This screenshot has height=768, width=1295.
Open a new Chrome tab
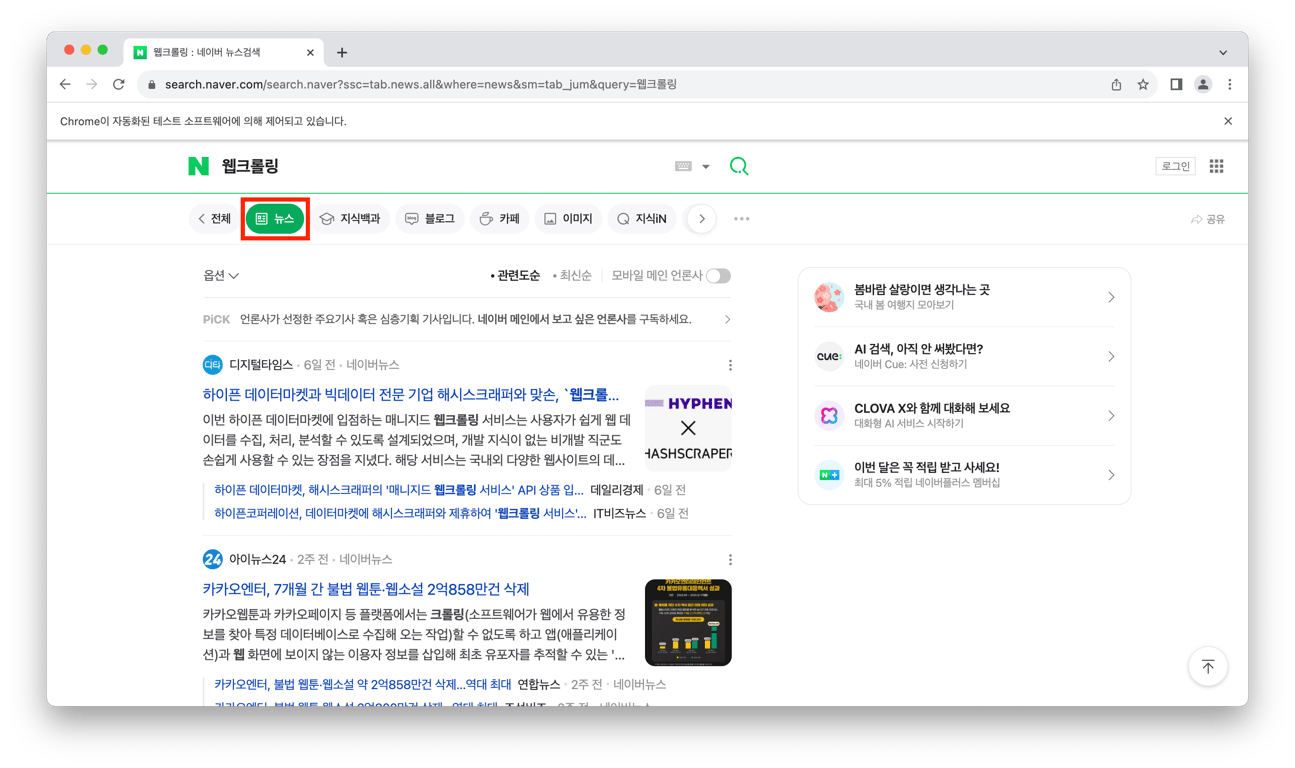tap(342, 53)
